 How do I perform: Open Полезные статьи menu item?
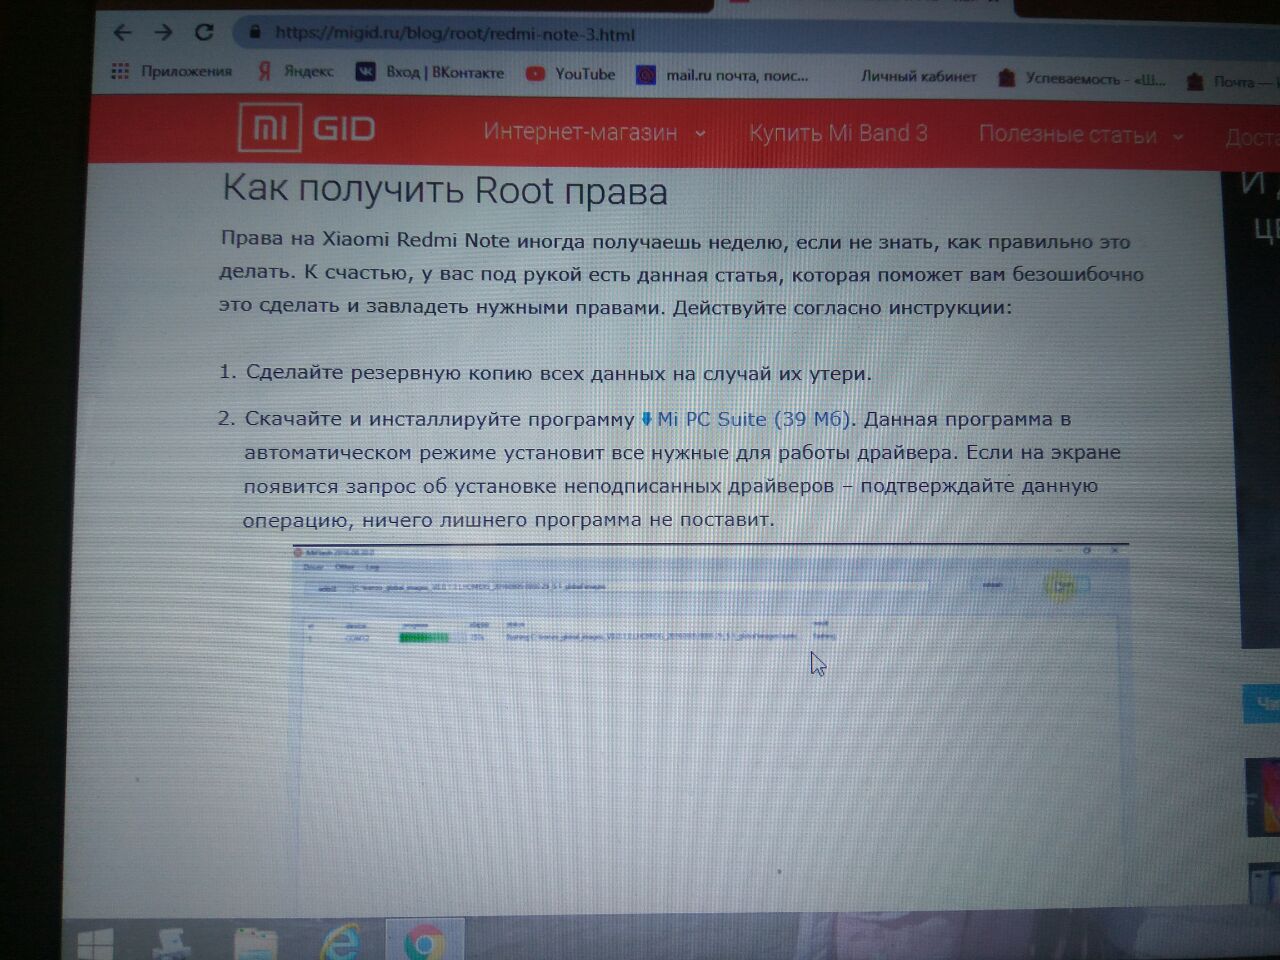click(x=1067, y=135)
